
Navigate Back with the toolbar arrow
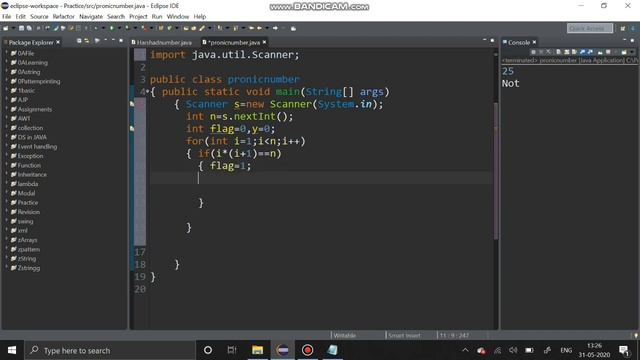coord(259,28)
